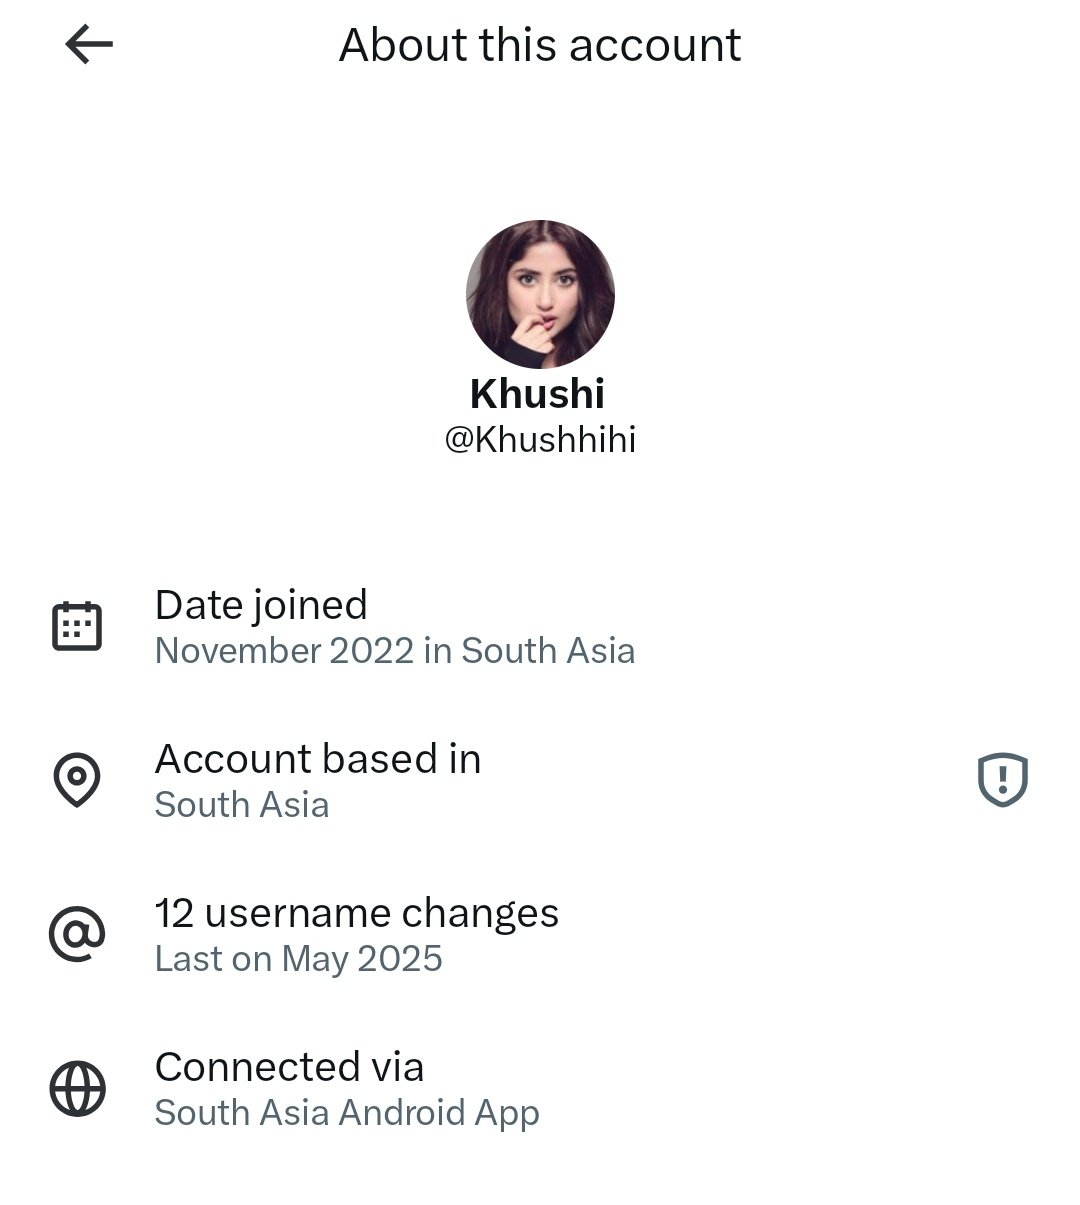Screen dimensions: 1080x1205
Task: Click the @ username changes icon
Action: pyautogui.click(x=77, y=935)
